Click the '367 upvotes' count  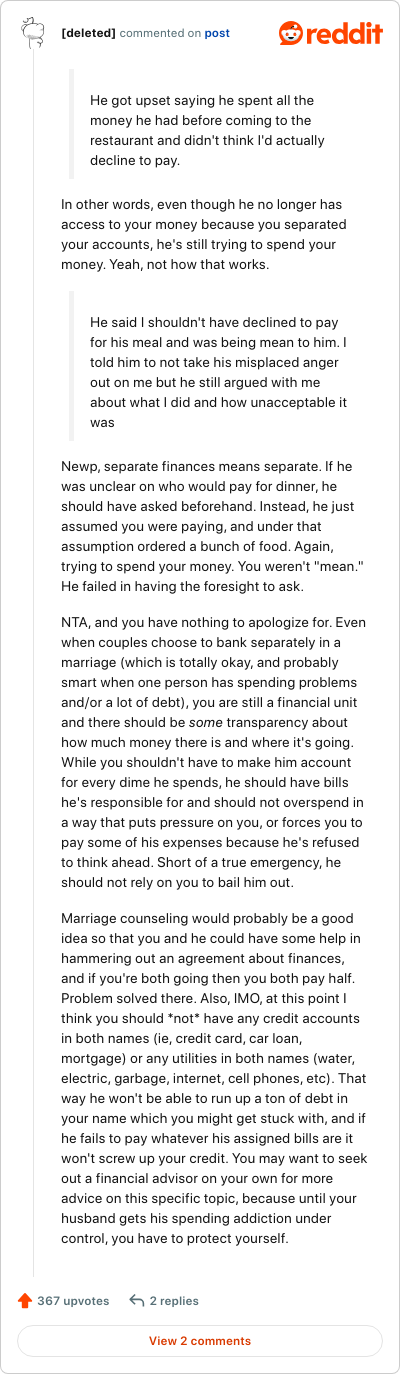pos(73,1301)
